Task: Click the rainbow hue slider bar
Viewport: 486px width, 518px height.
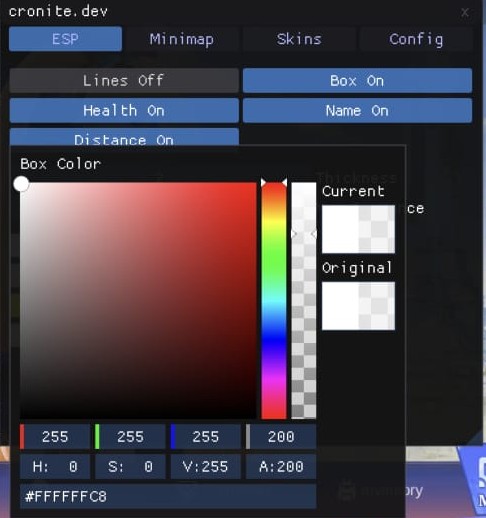Action: coord(274,300)
